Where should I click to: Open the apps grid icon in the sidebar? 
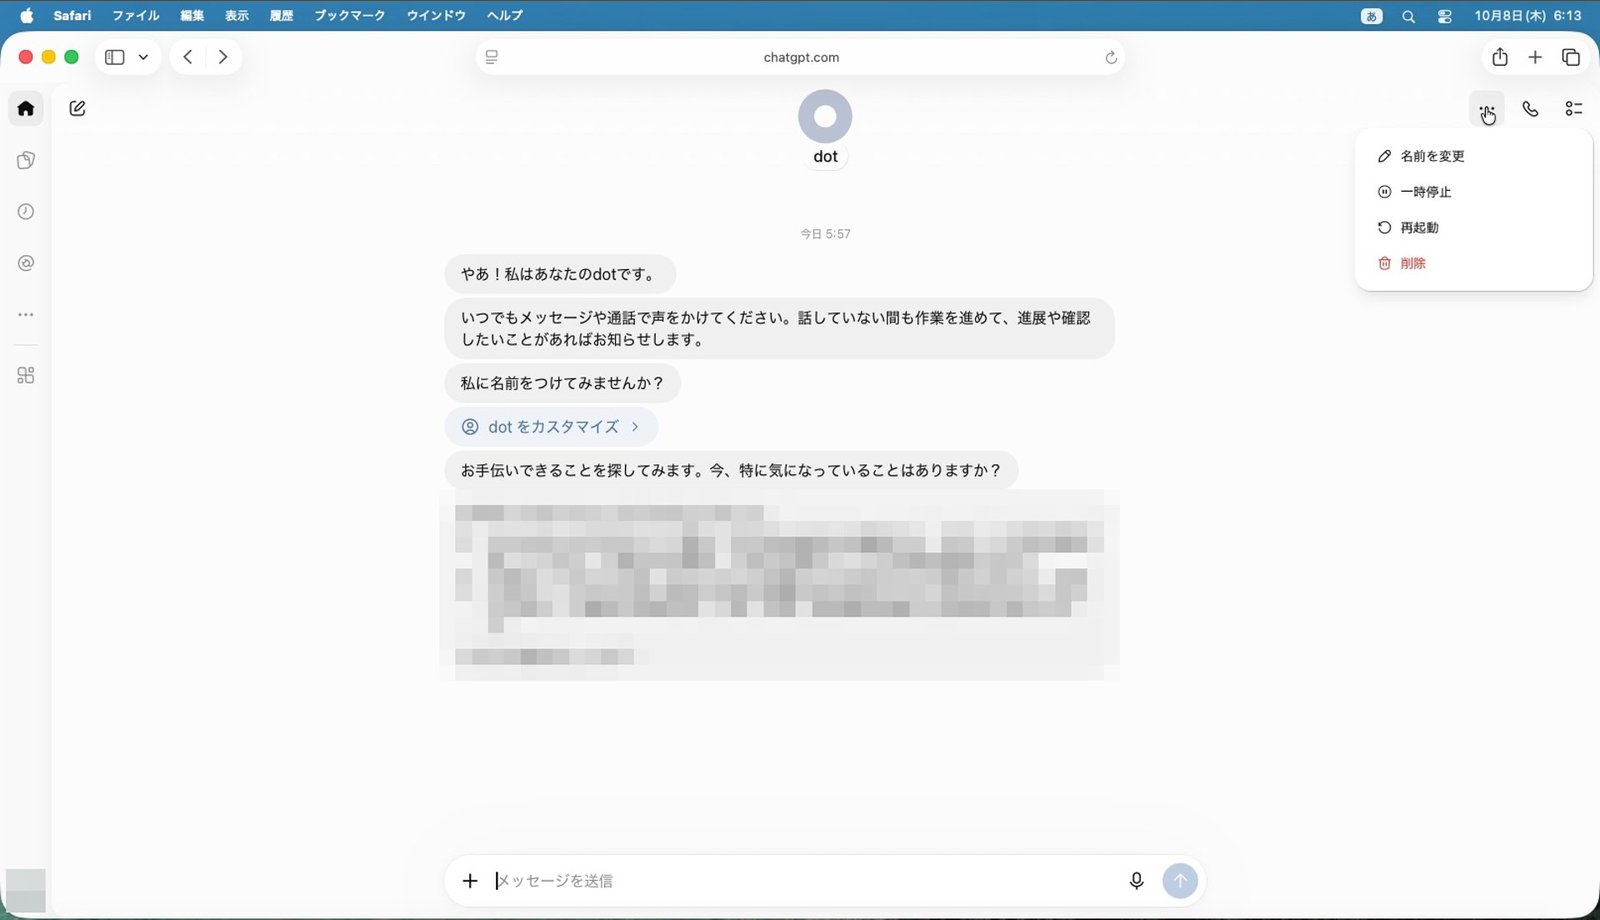pyautogui.click(x=26, y=375)
